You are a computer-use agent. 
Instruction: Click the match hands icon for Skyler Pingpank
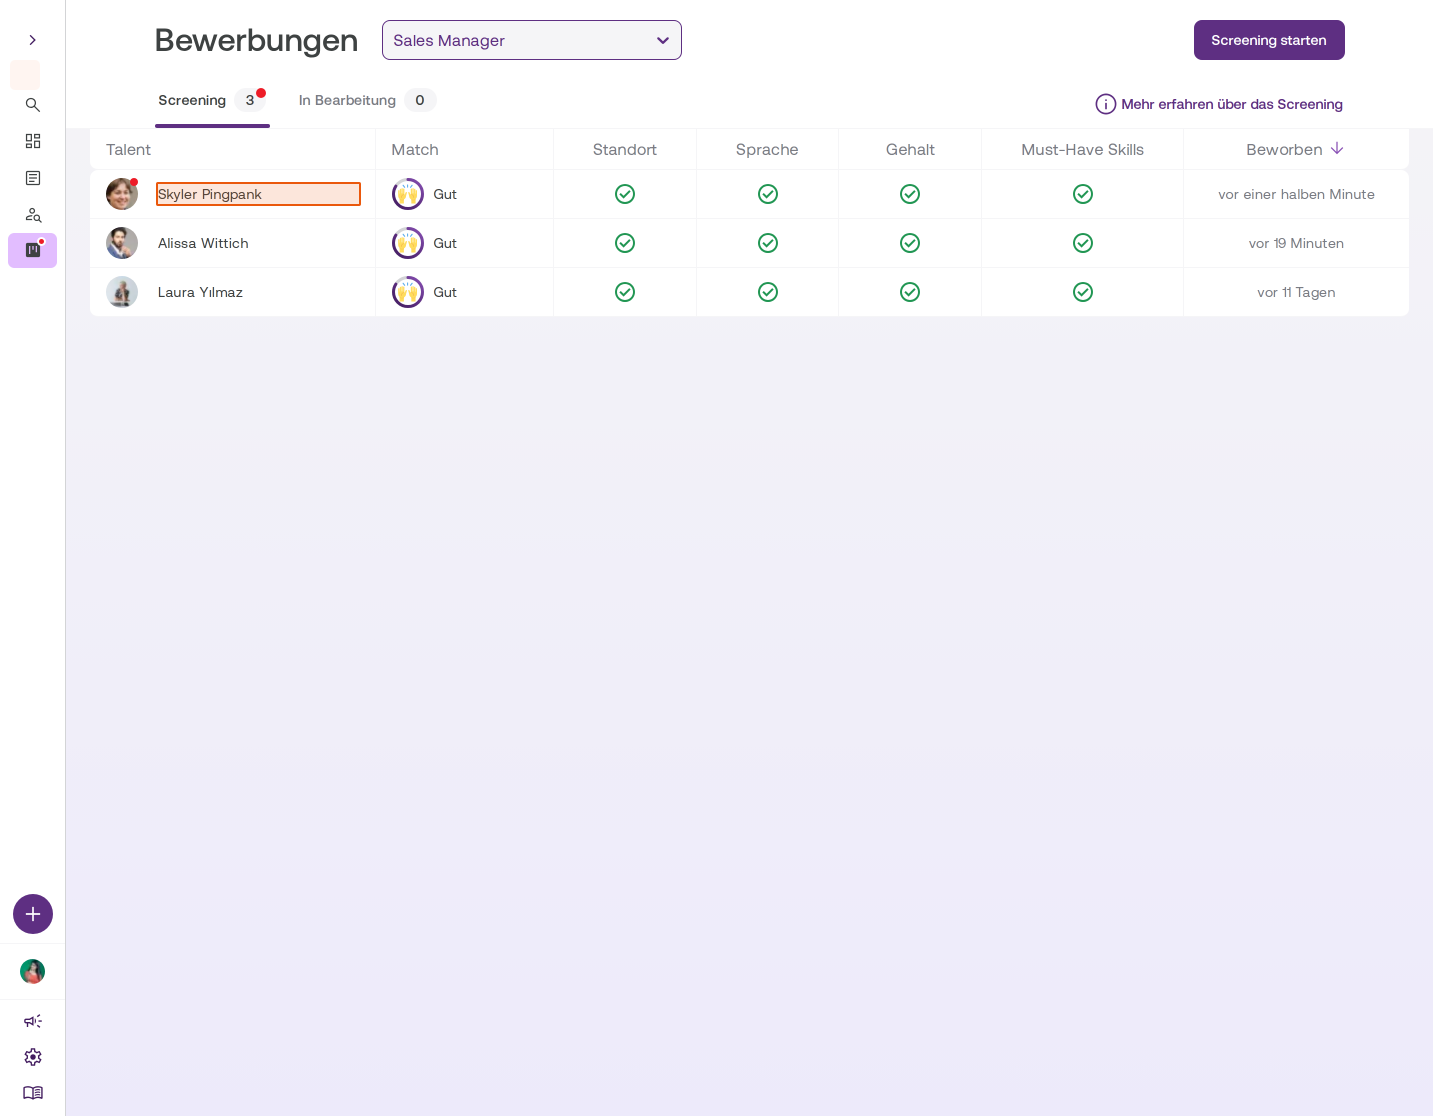click(x=408, y=194)
